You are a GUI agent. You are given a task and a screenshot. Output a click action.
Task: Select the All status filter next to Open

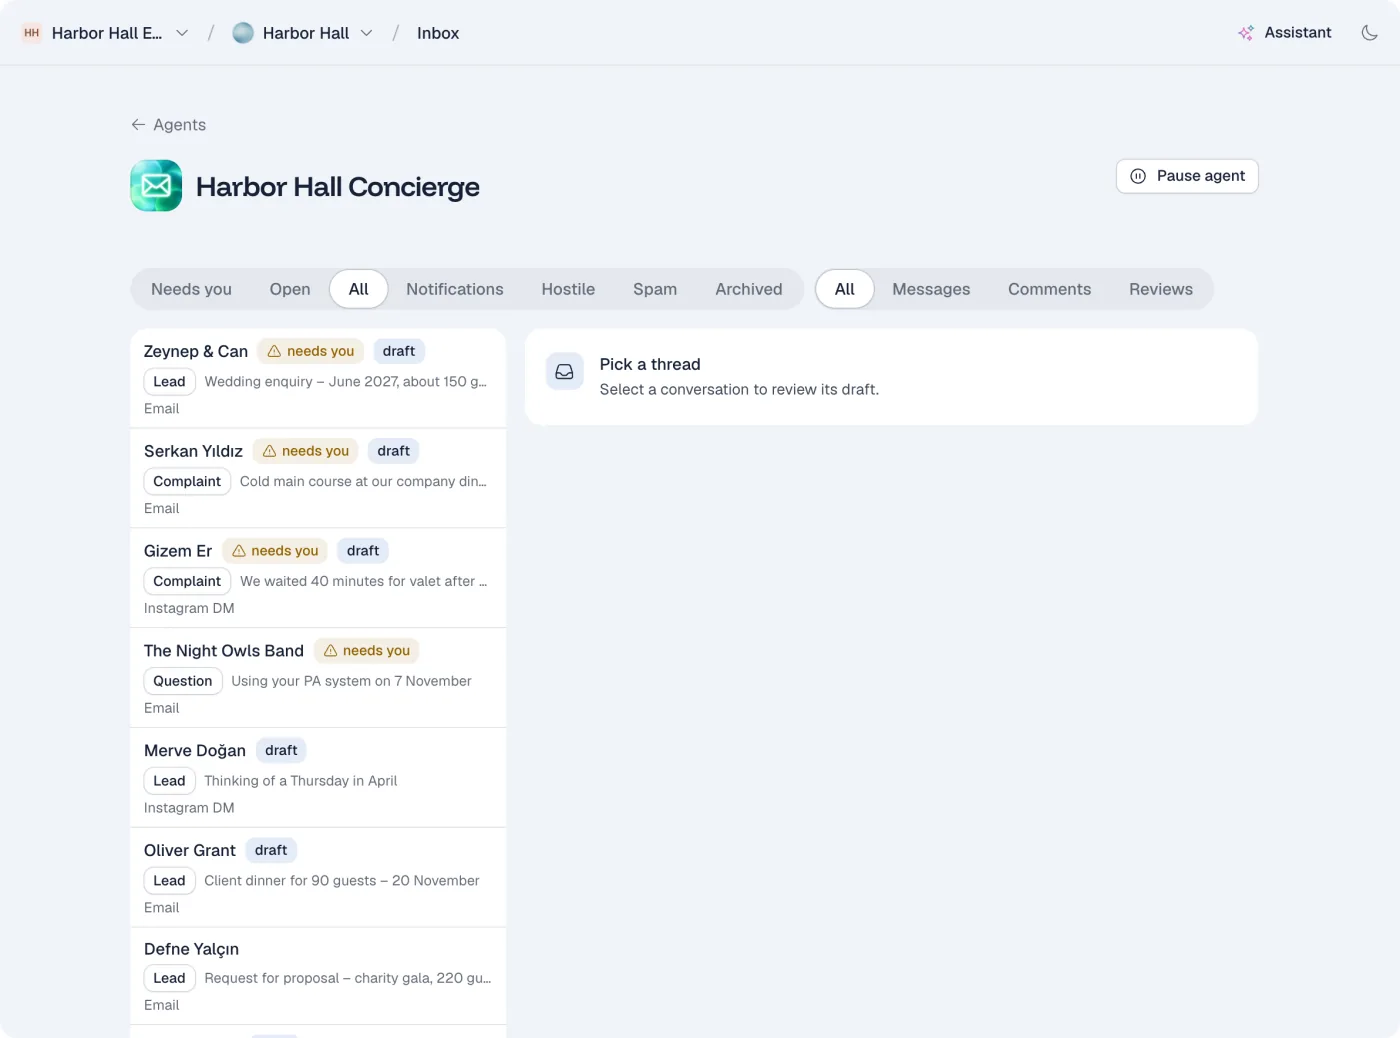pyautogui.click(x=359, y=289)
